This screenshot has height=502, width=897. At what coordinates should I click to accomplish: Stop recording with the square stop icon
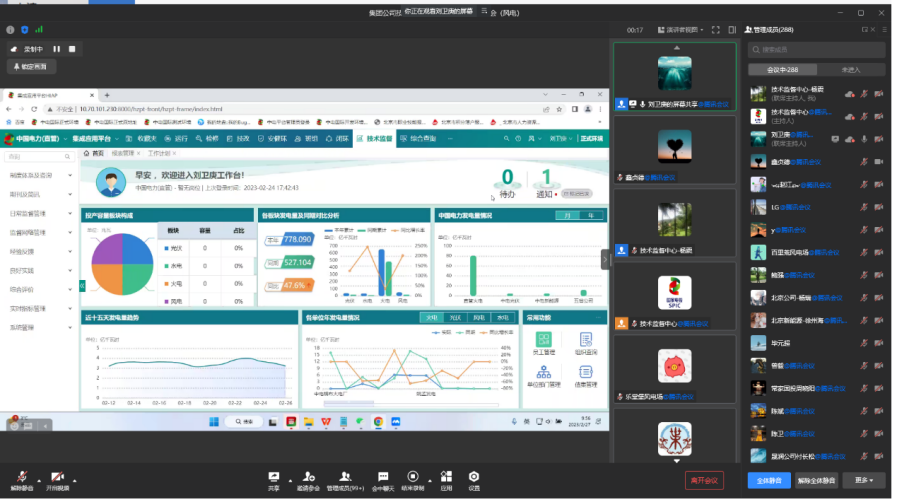point(71,48)
